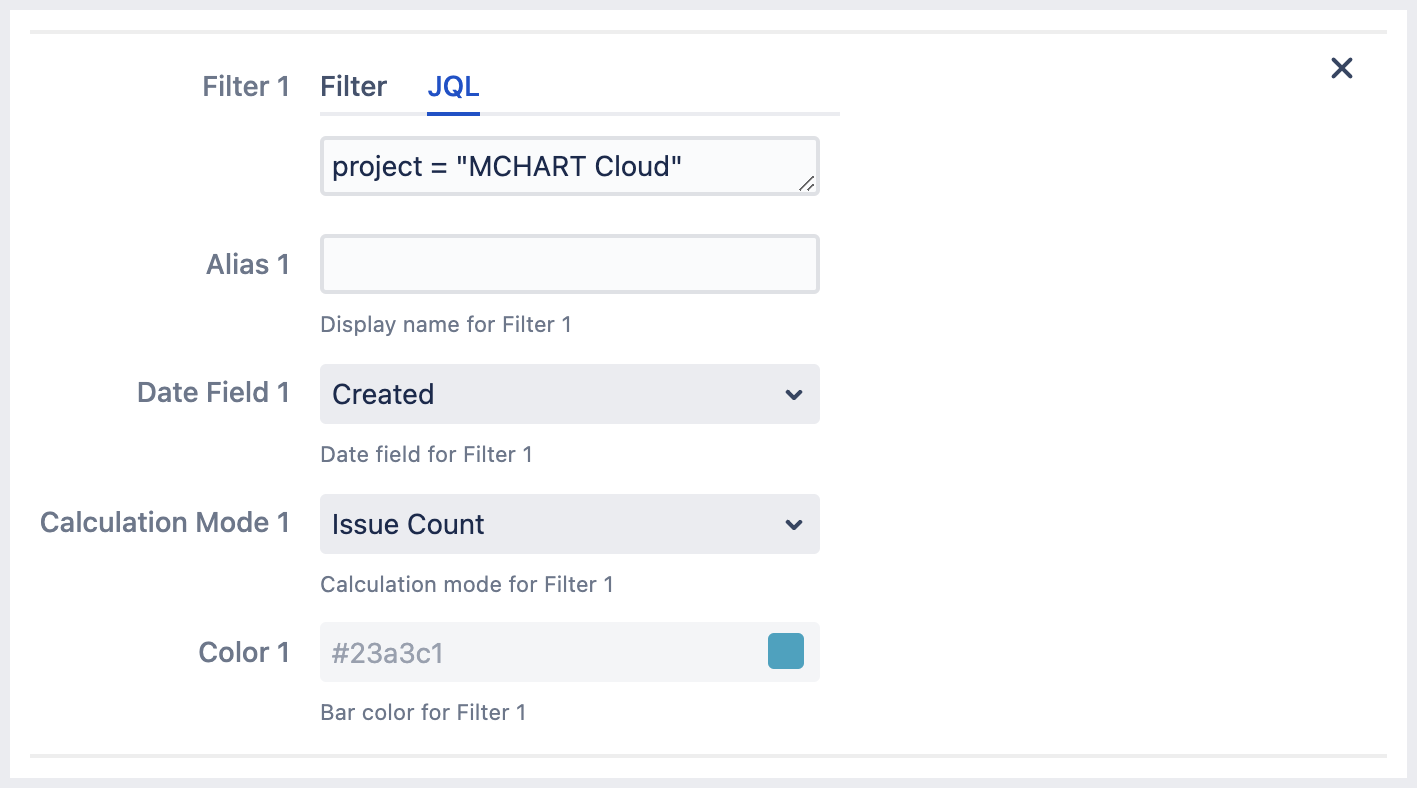
Task: Click the chevron arrow on Created dropdown
Action: (794, 394)
